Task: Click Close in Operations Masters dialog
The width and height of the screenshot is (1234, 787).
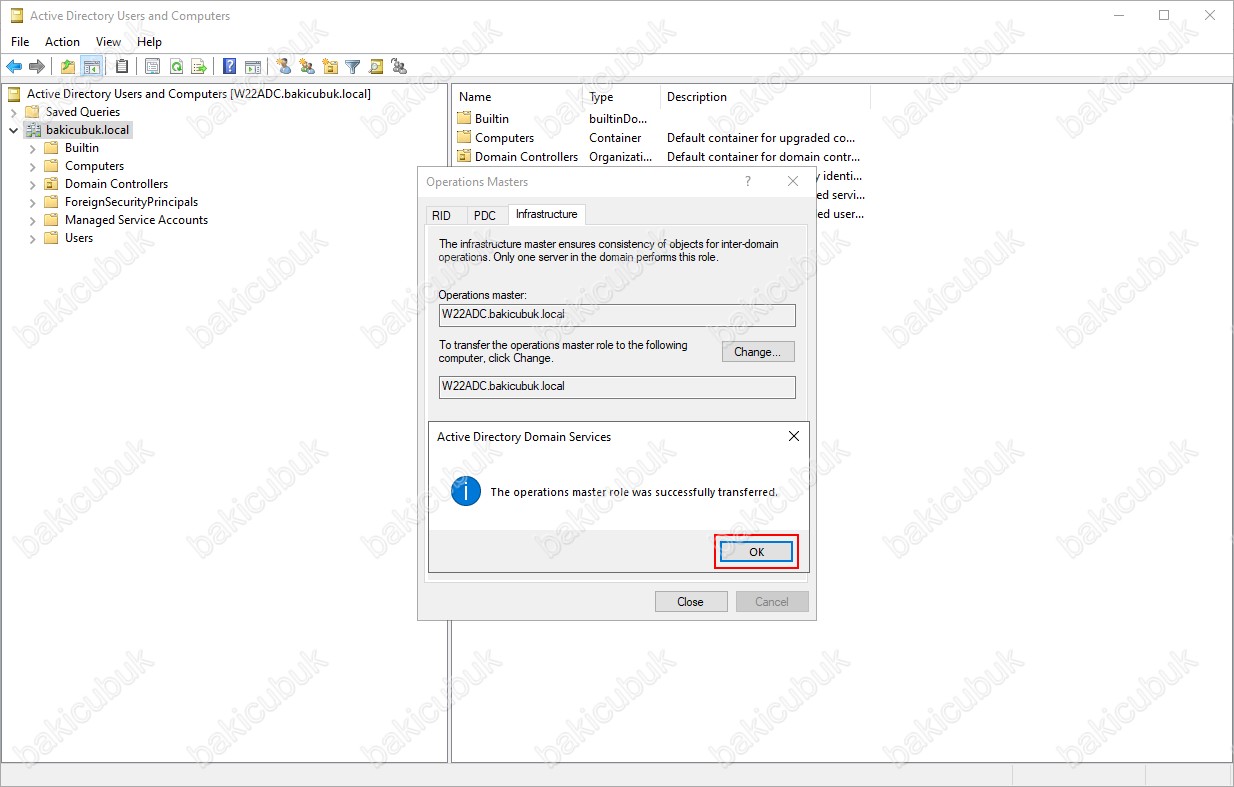Action: [690, 602]
